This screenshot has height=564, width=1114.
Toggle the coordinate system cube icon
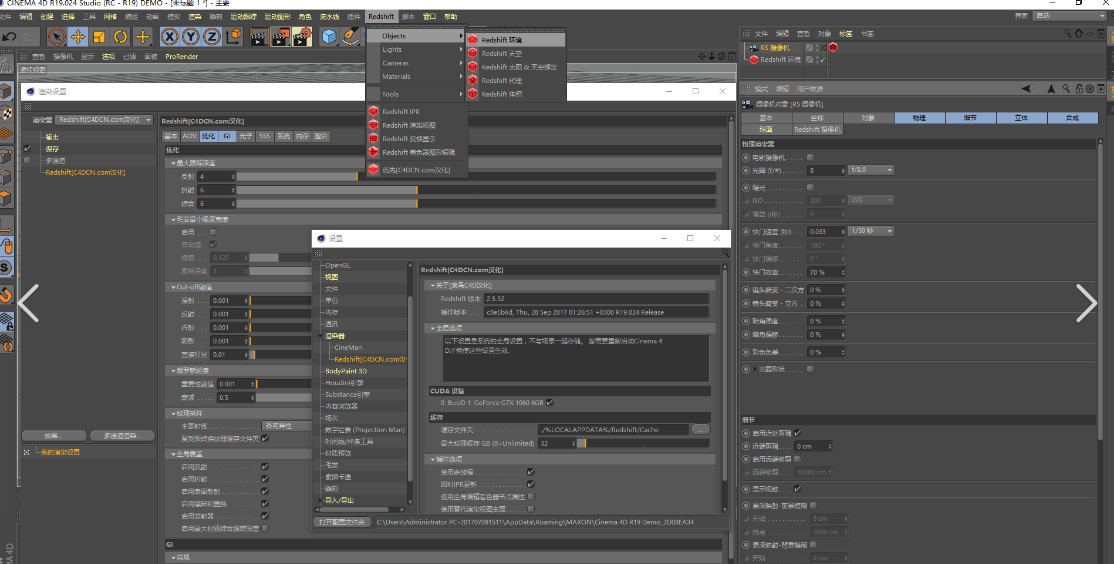point(234,36)
